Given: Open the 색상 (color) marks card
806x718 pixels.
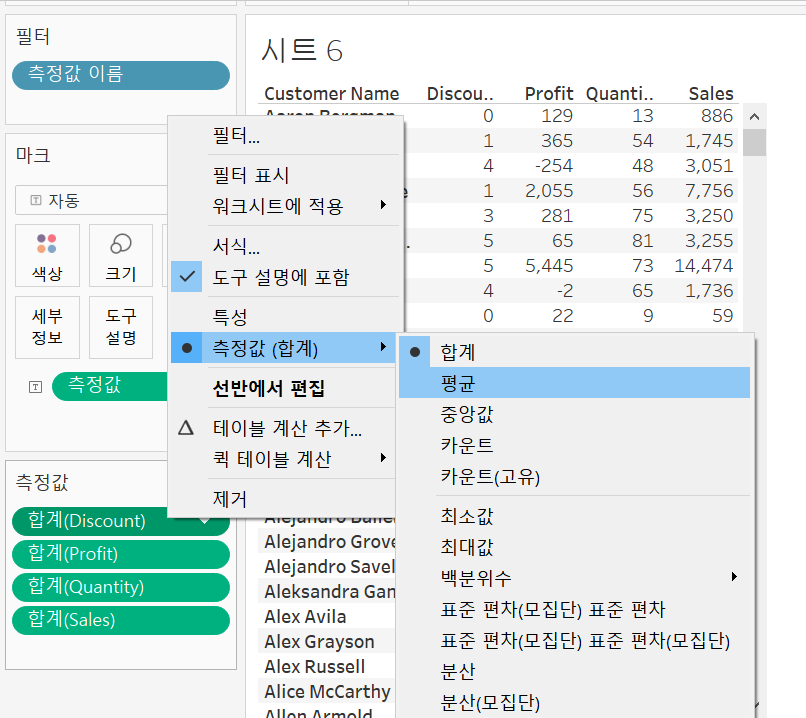Looking at the screenshot, I should pyautogui.click(x=47, y=255).
